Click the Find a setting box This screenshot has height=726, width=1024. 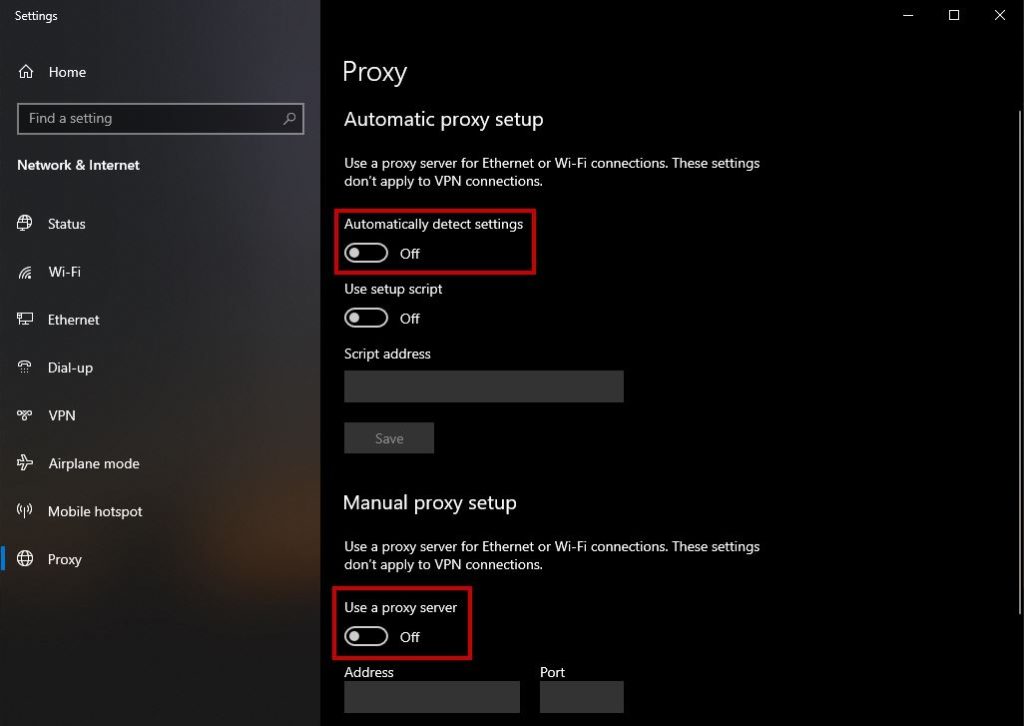150,118
